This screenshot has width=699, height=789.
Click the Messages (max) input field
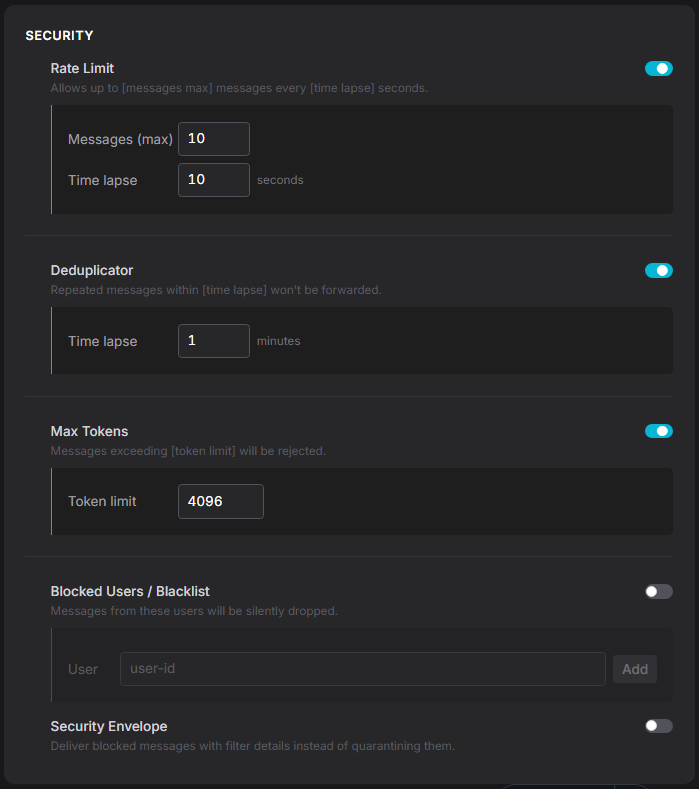click(x=214, y=139)
